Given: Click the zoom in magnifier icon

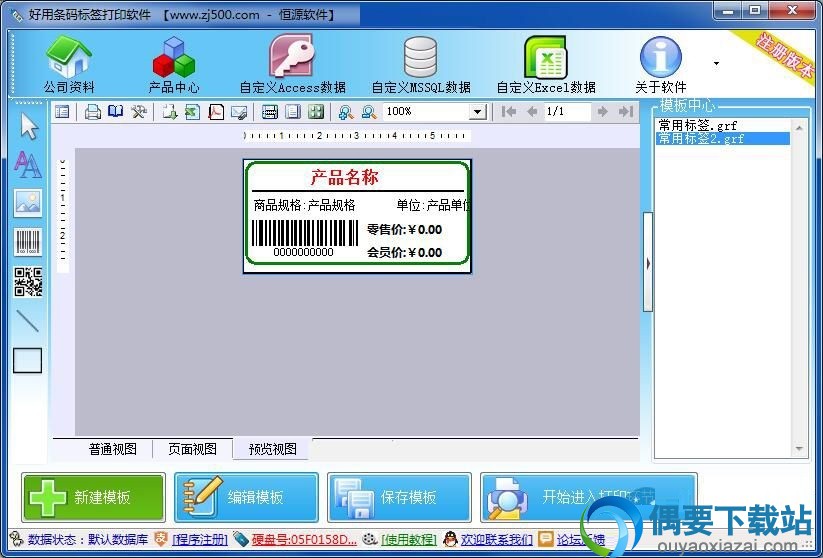Looking at the screenshot, I should click(x=345, y=111).
